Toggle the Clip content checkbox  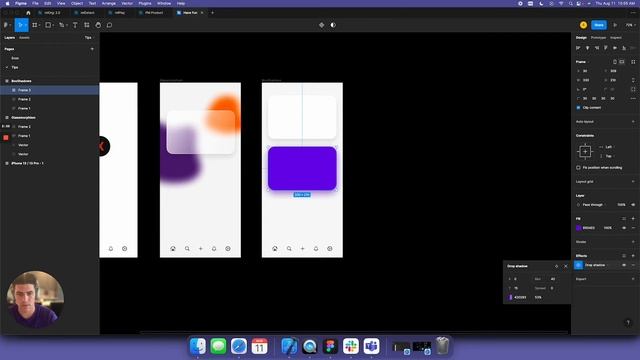pyautogui.click(x=578, y=108)
